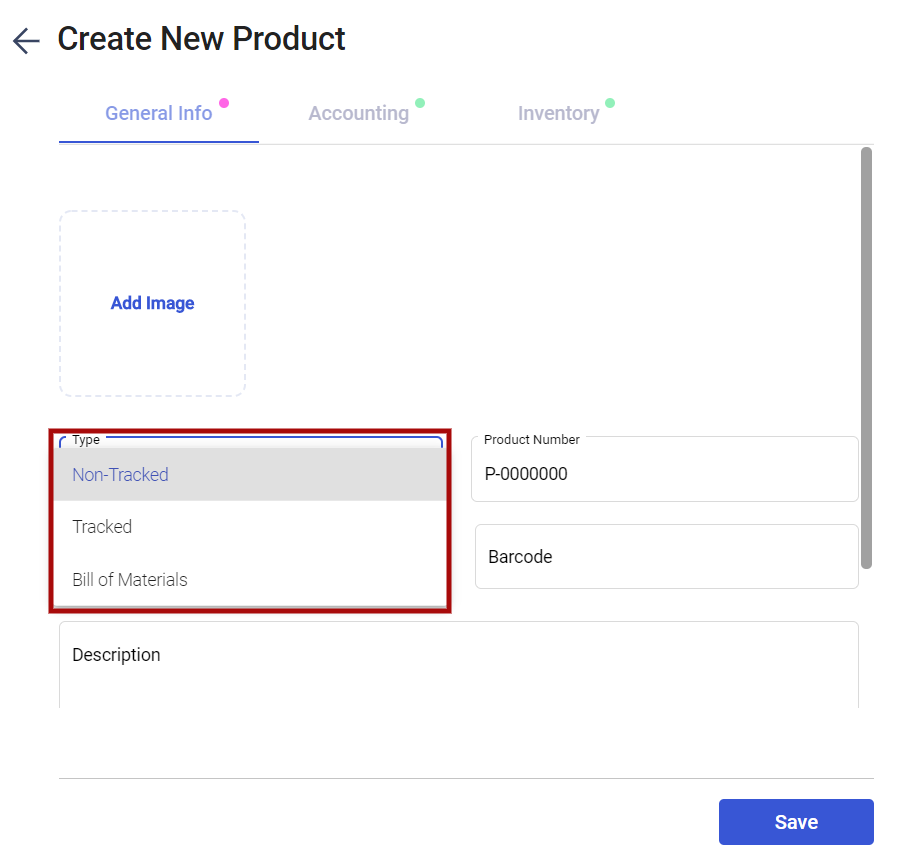Focus the Description text area
The height and width of the screenshot is (852, 909).
pyautogui.click(x=459, y=665)
